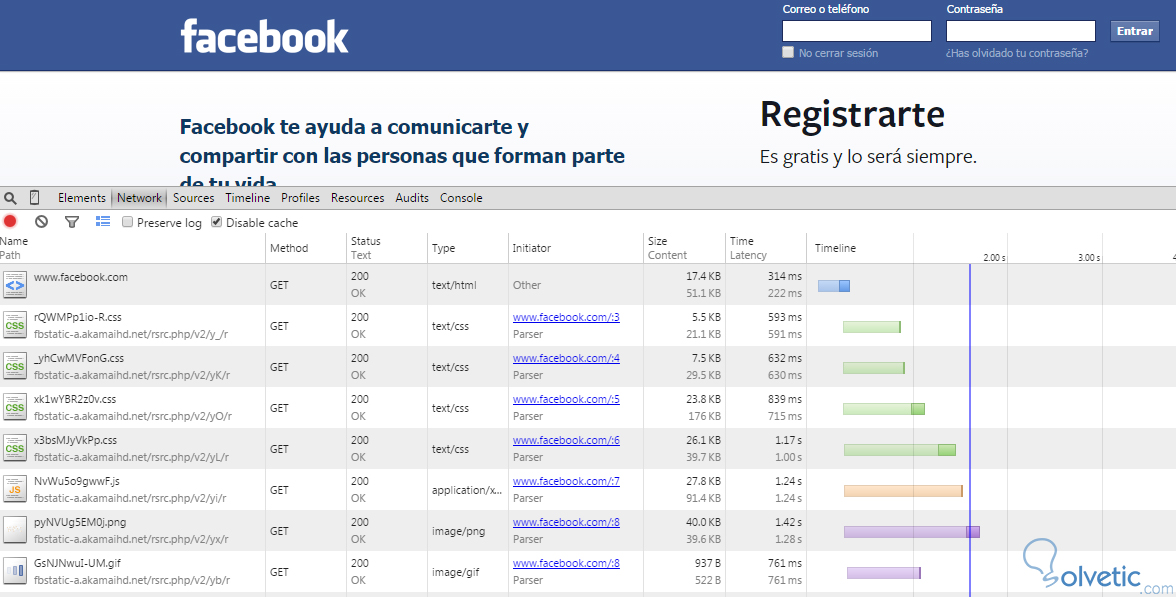Uncheck the Disable cache checkbox

[217, 222]
